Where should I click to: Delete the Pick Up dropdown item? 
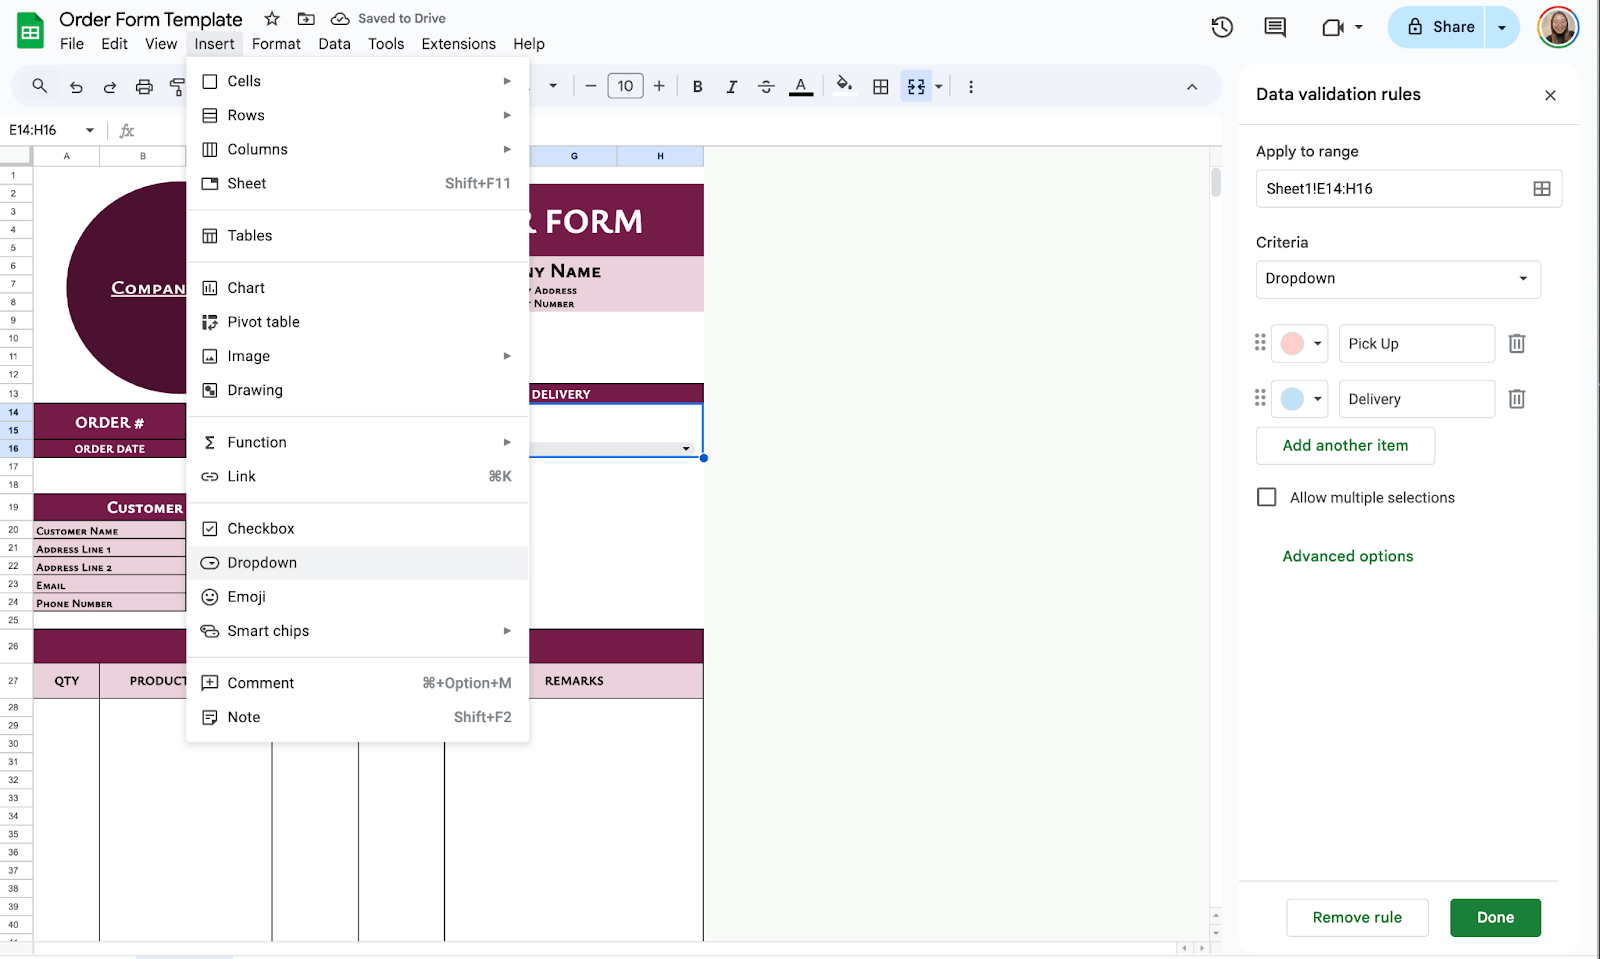click(x=1516, y=344)
